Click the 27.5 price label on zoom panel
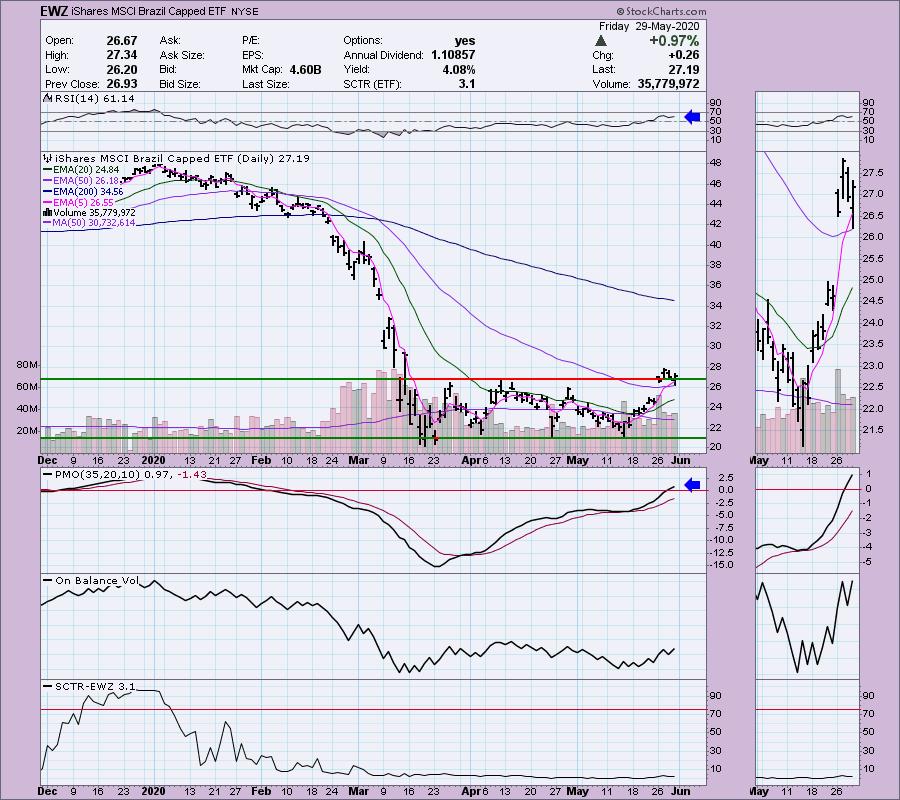 (872, 173)
